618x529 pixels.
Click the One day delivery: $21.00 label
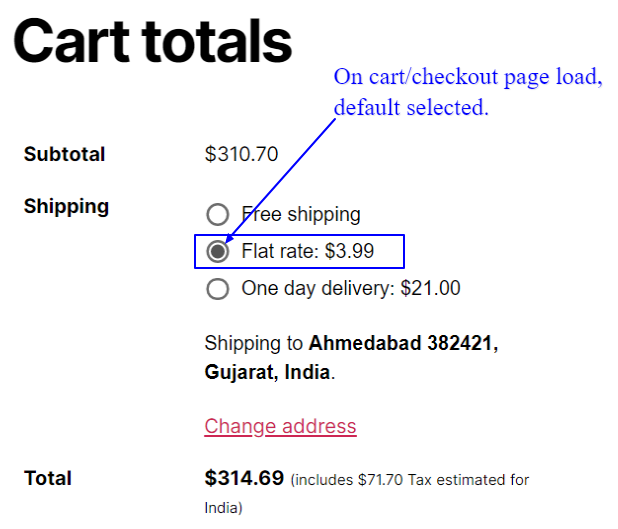click(x=351, y=289)
